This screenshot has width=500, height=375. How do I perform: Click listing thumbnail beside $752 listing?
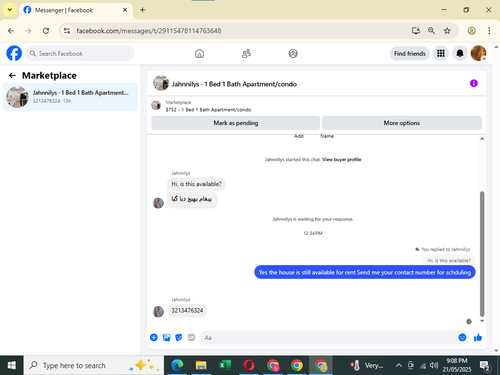pyautogui.click(x=156, y=105)
